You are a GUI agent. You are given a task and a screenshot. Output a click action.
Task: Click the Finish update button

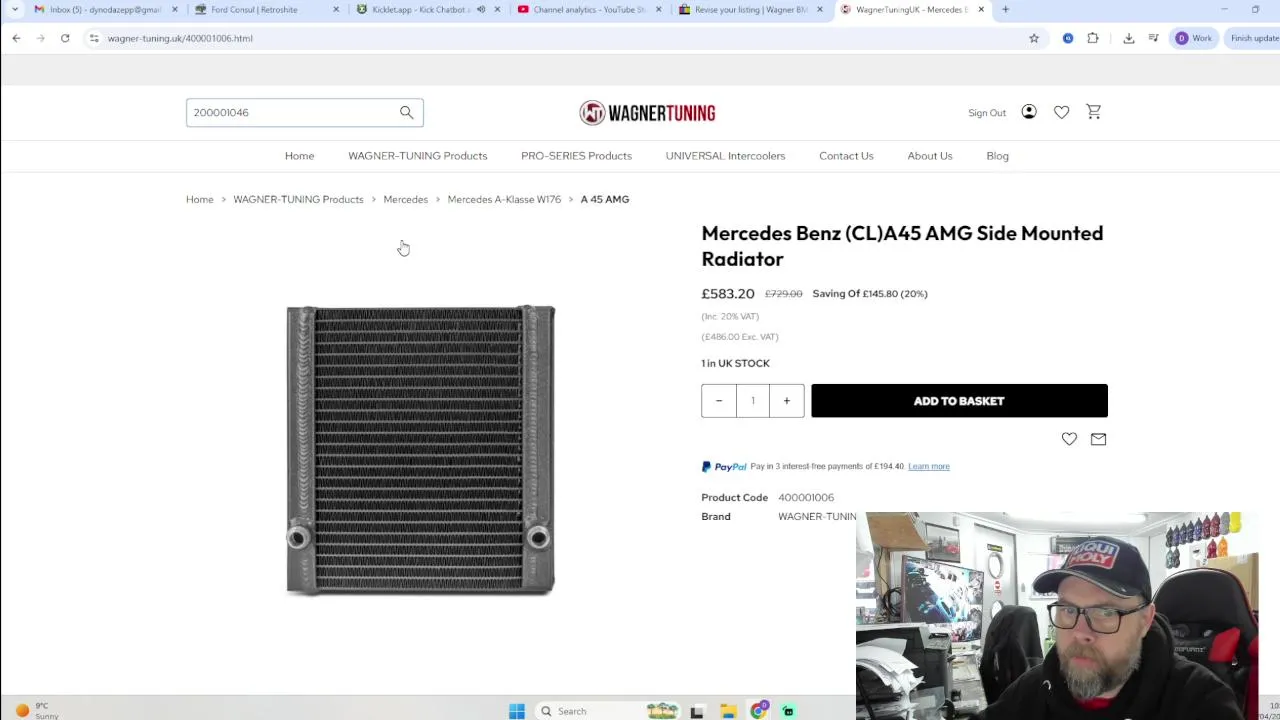pos(1254,38)
